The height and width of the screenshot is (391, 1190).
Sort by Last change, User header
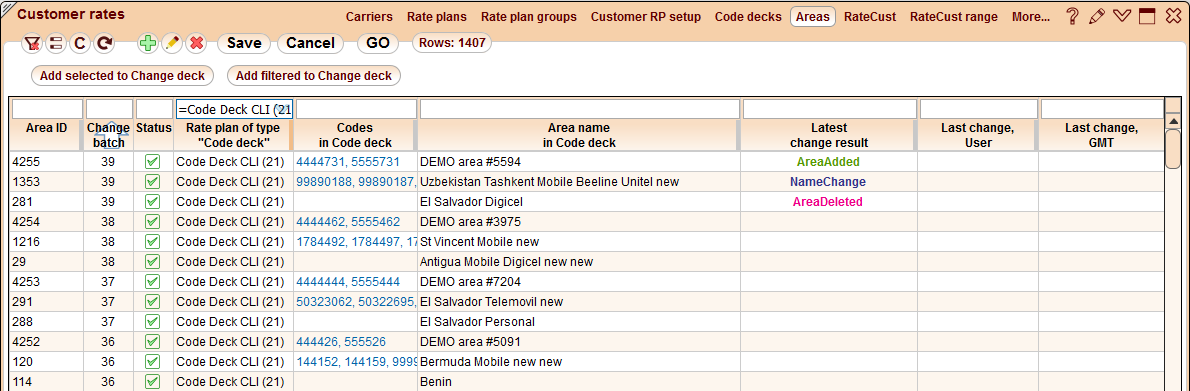(978, 135)
